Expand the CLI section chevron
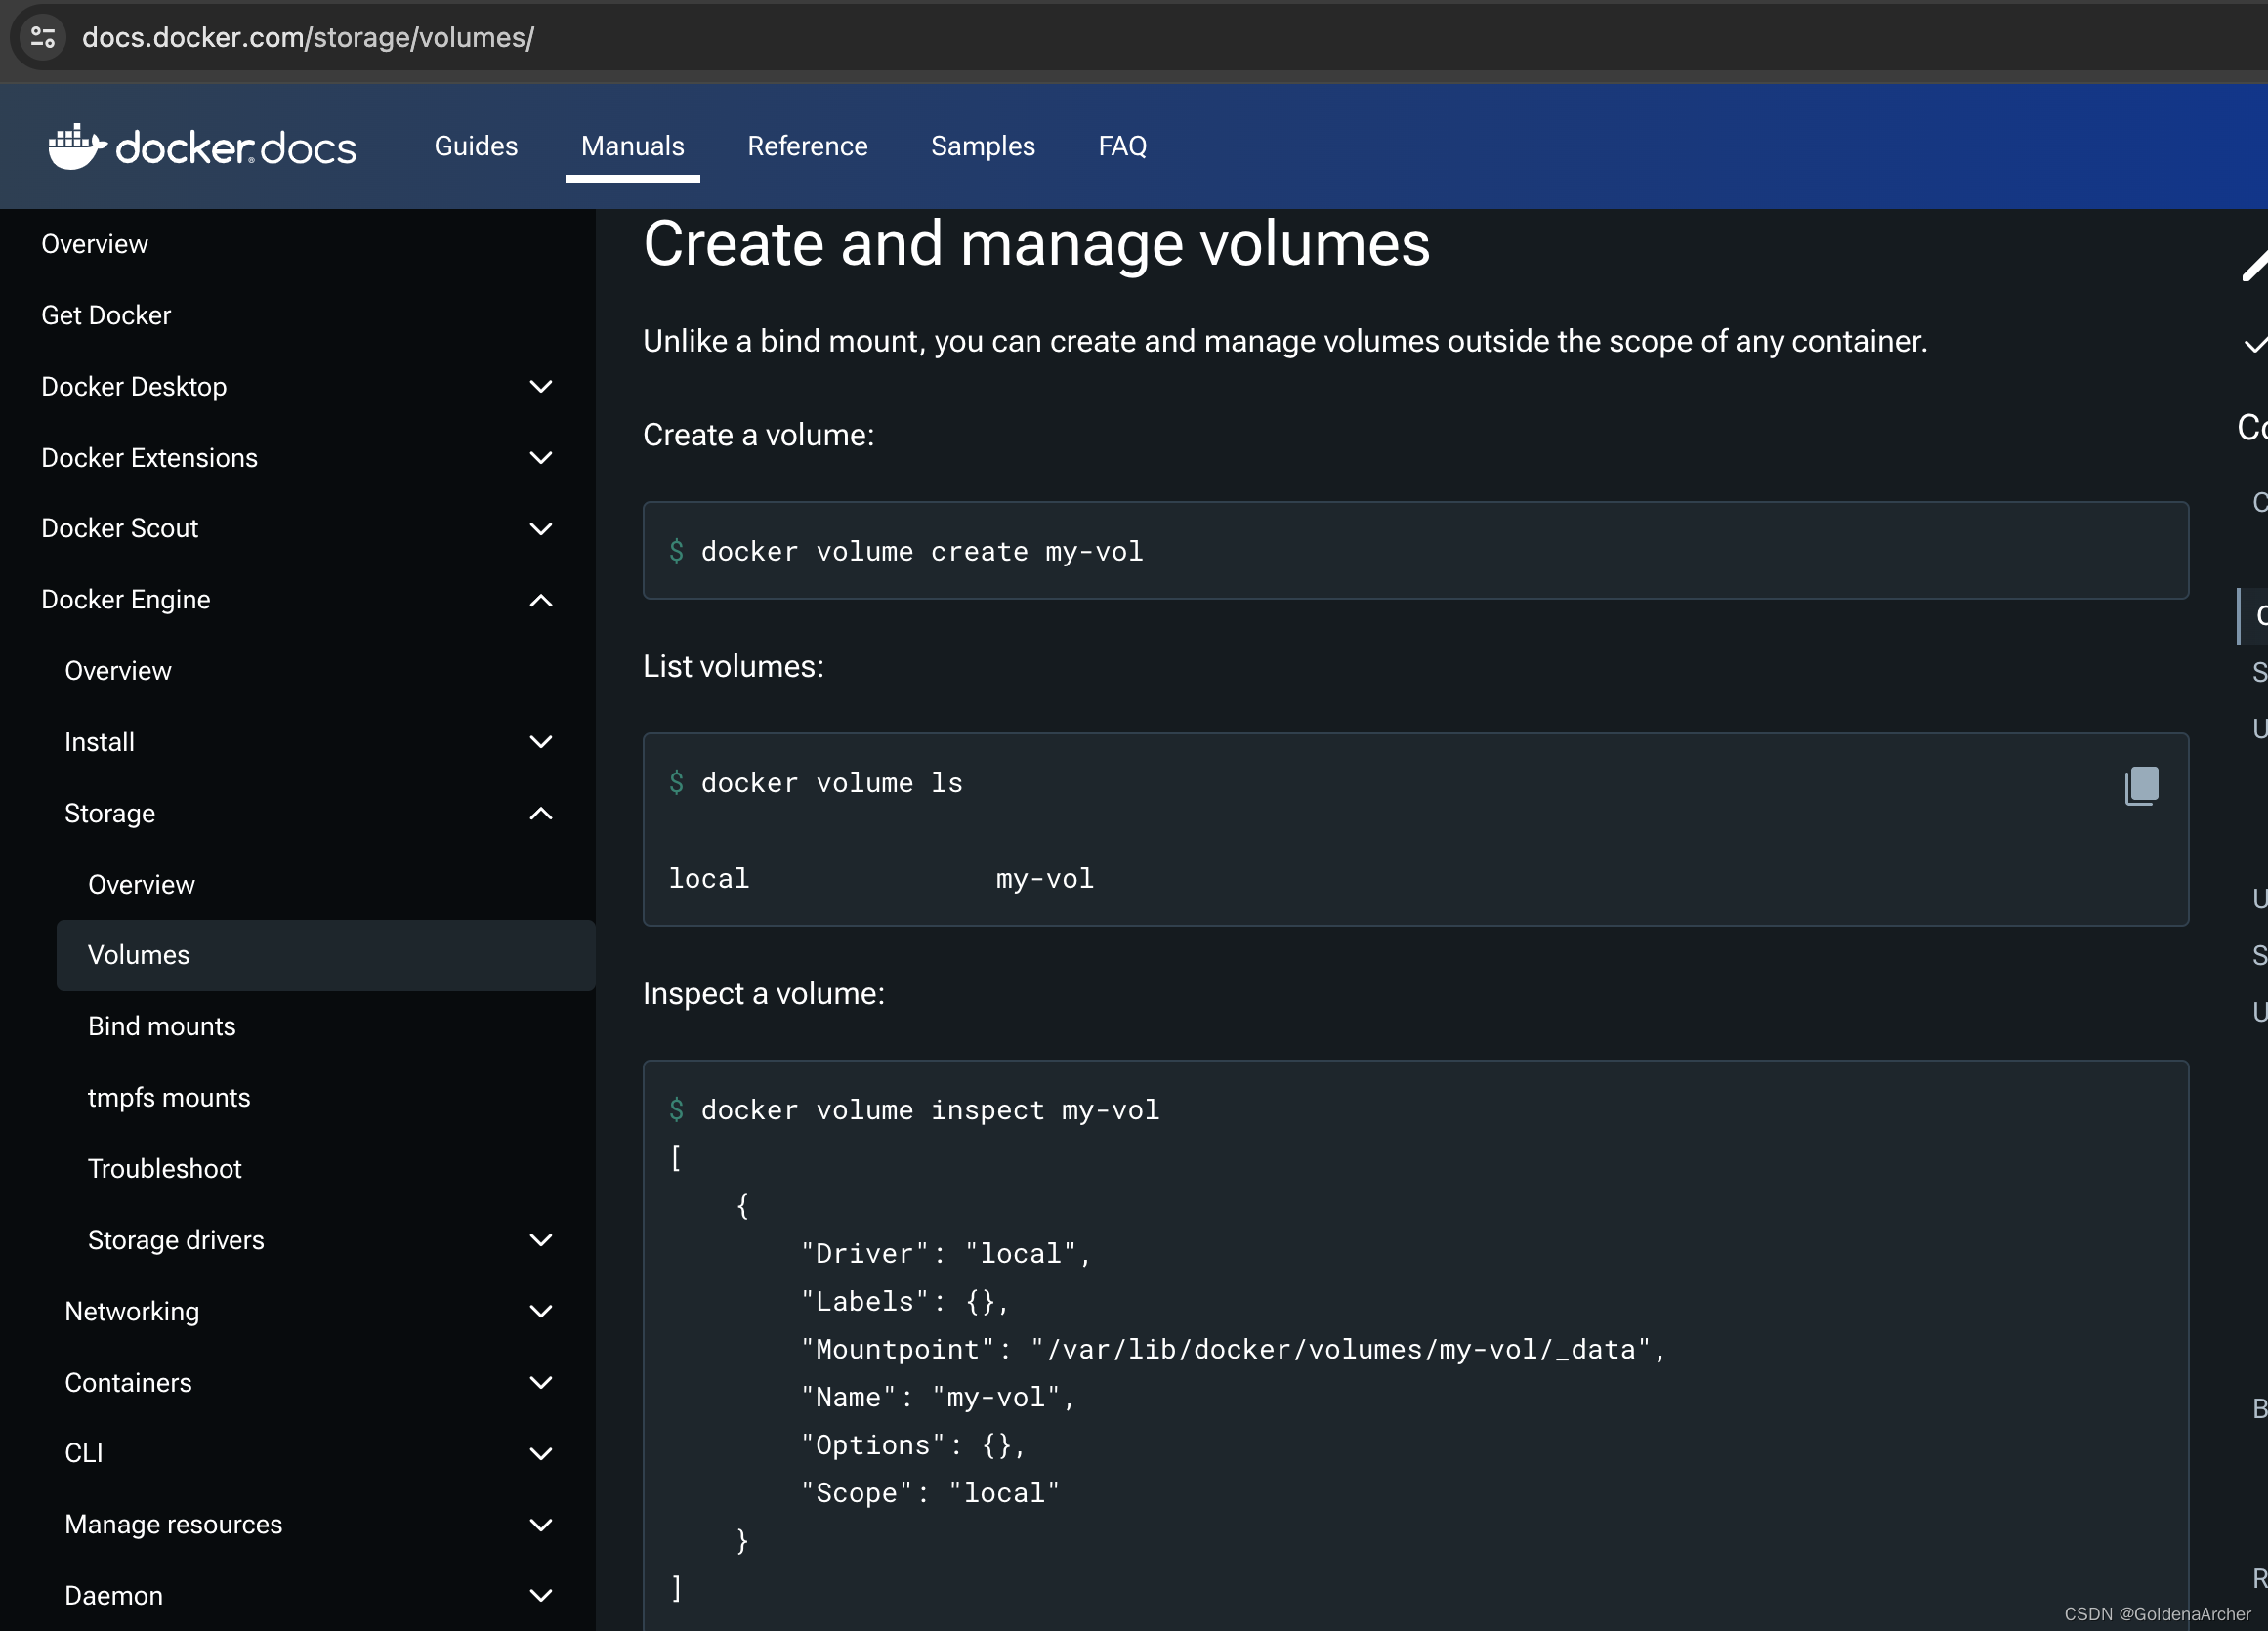 coord(541,1453)
